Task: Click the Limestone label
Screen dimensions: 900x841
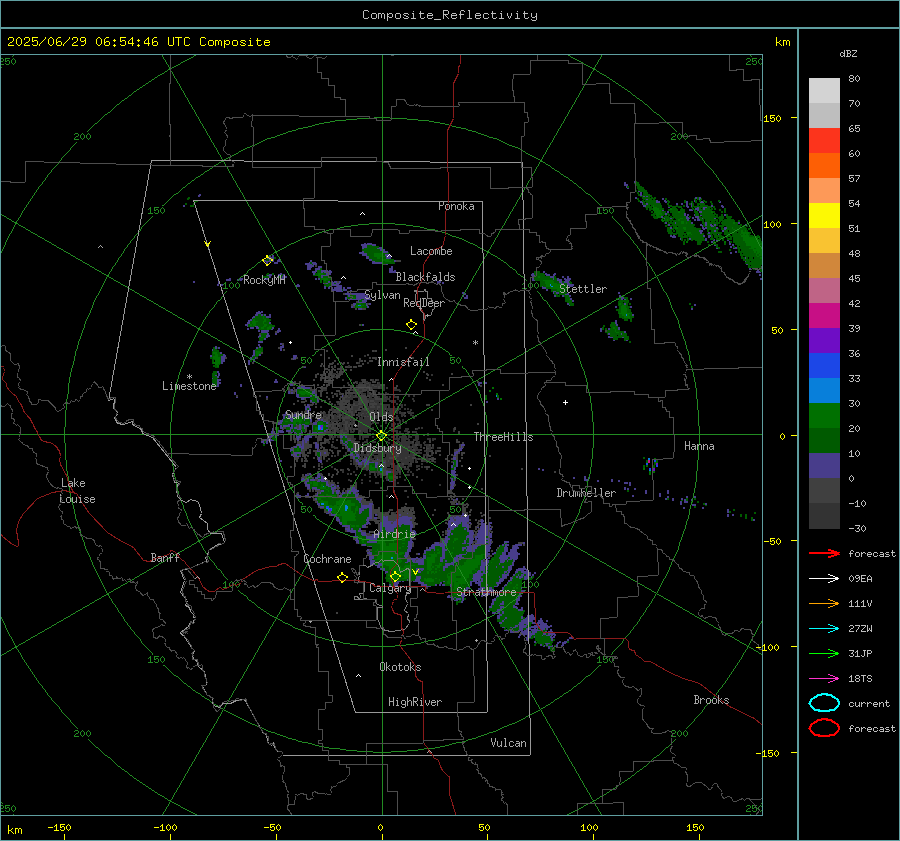Action: (x=189, y=386)
